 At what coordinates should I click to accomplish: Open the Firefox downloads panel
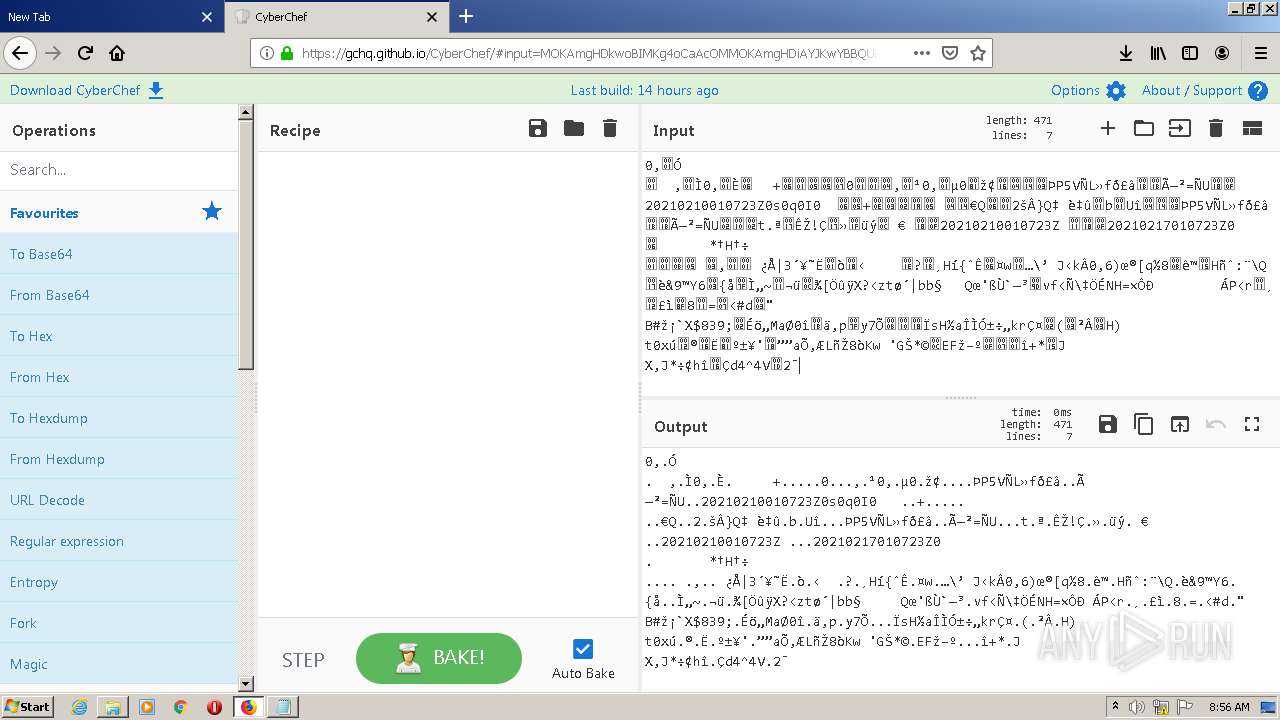click(1126, 53)
